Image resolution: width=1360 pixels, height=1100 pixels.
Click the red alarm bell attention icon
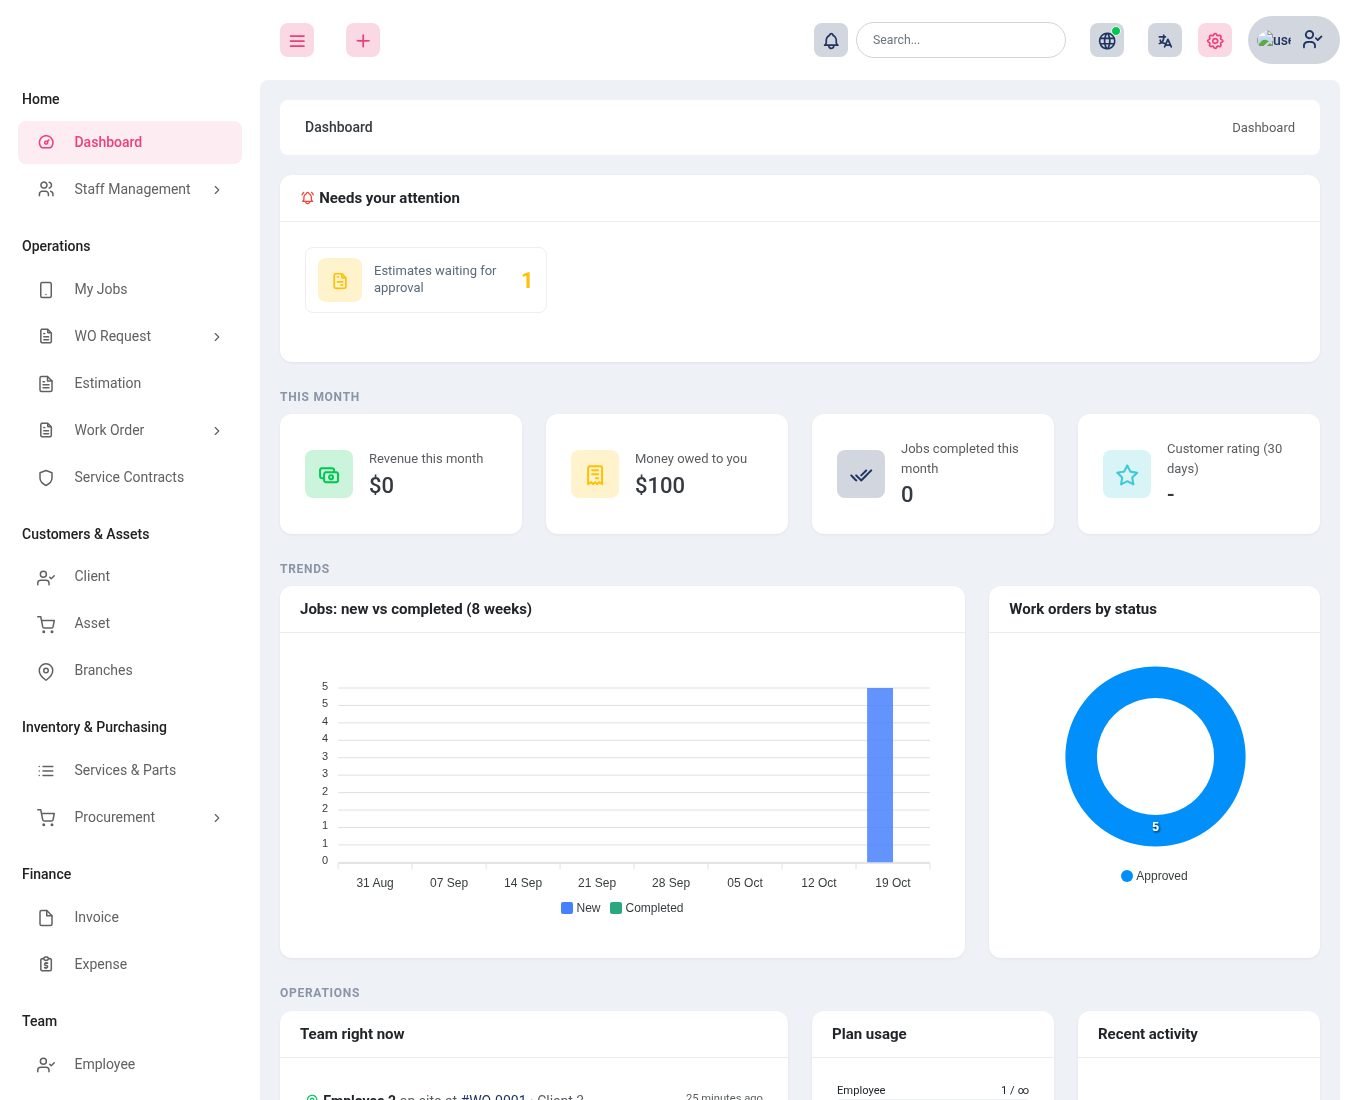coord(307,198)
